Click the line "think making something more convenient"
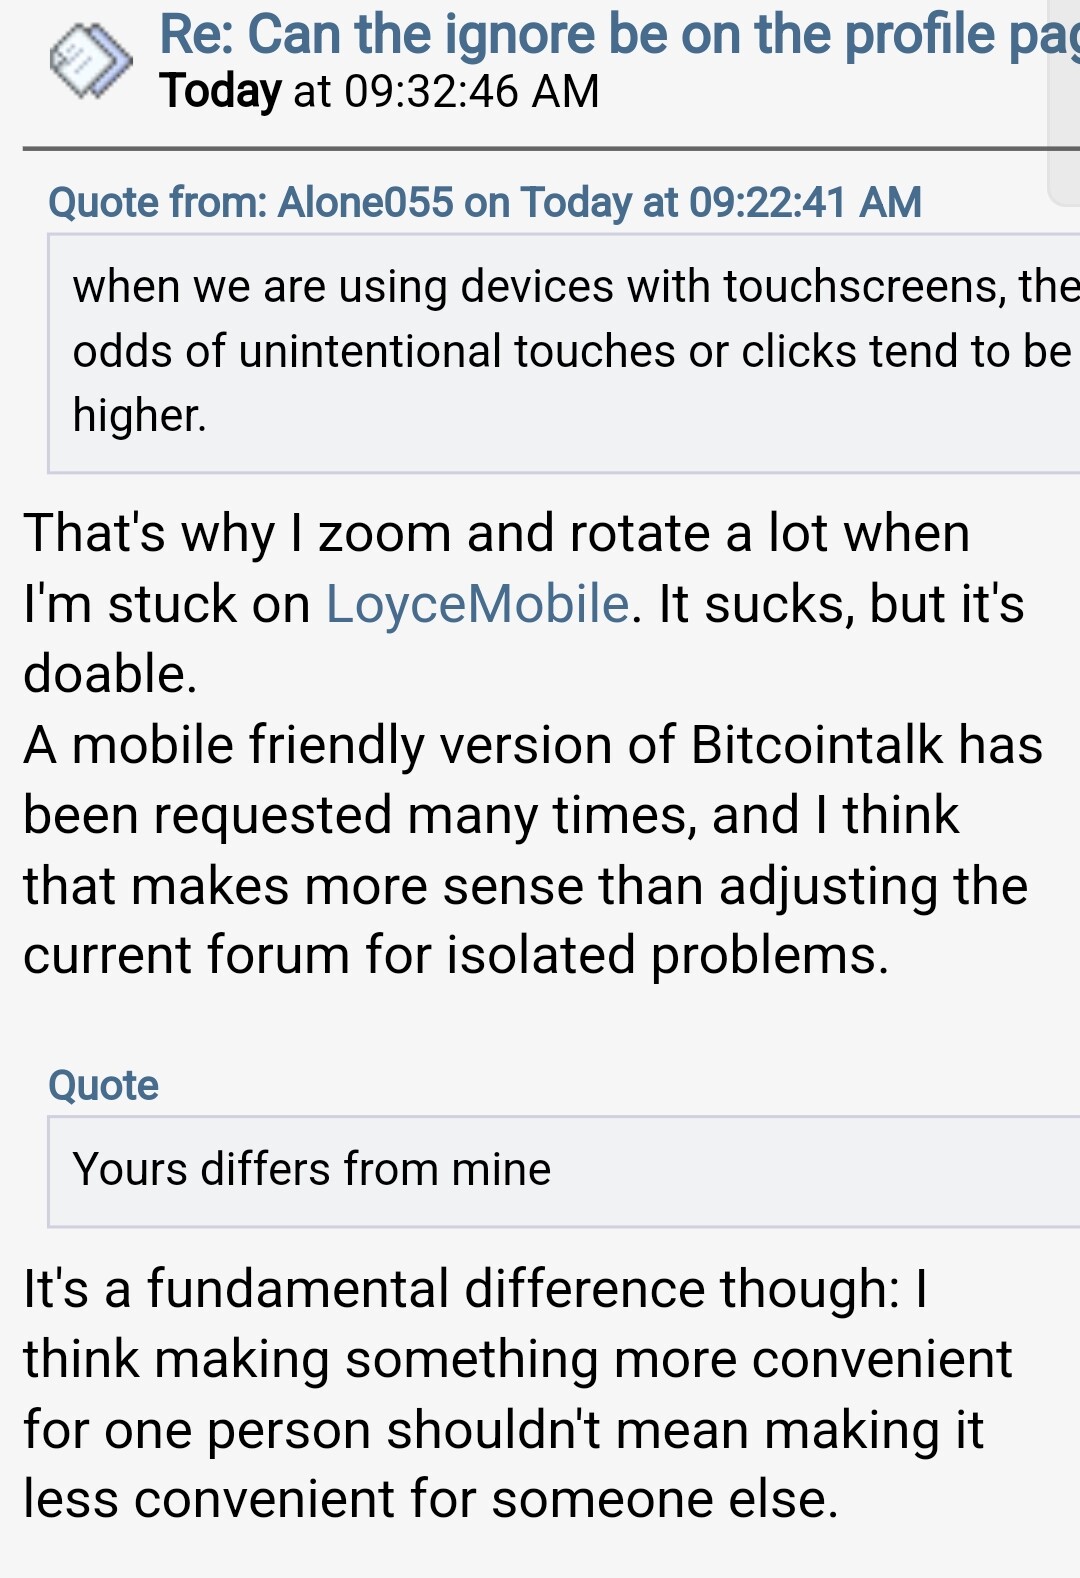Viewport: 1080px width, 1578px height. 518,1360
